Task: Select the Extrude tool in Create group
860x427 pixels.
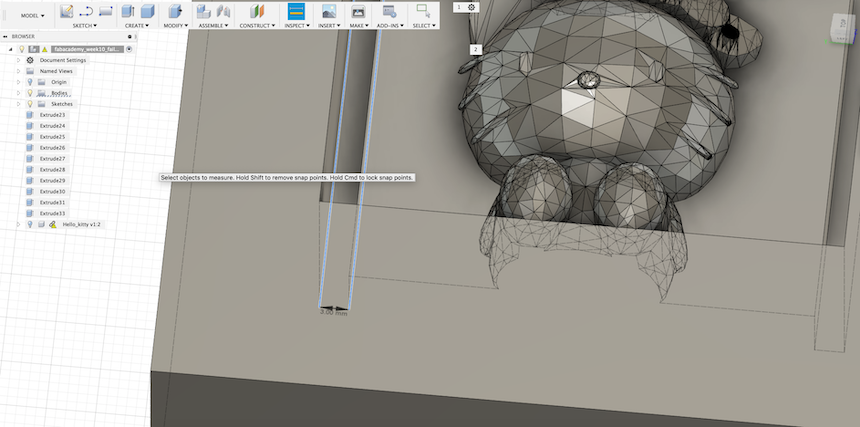Action: tap(129, 11)
